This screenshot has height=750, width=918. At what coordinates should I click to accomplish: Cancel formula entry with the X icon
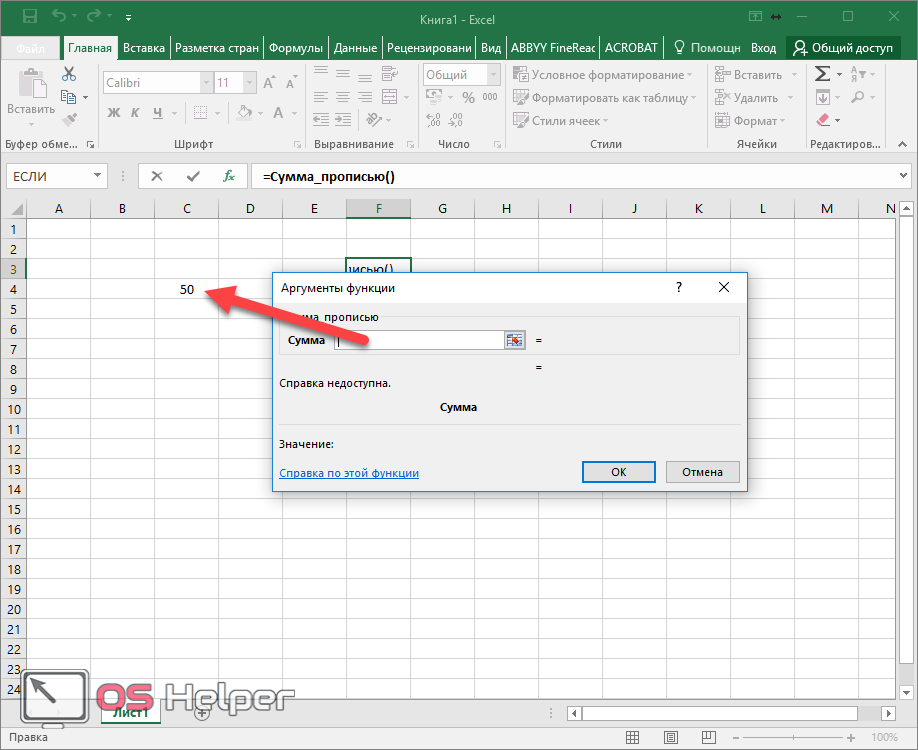pyautogui.click(x=157, y=176)
